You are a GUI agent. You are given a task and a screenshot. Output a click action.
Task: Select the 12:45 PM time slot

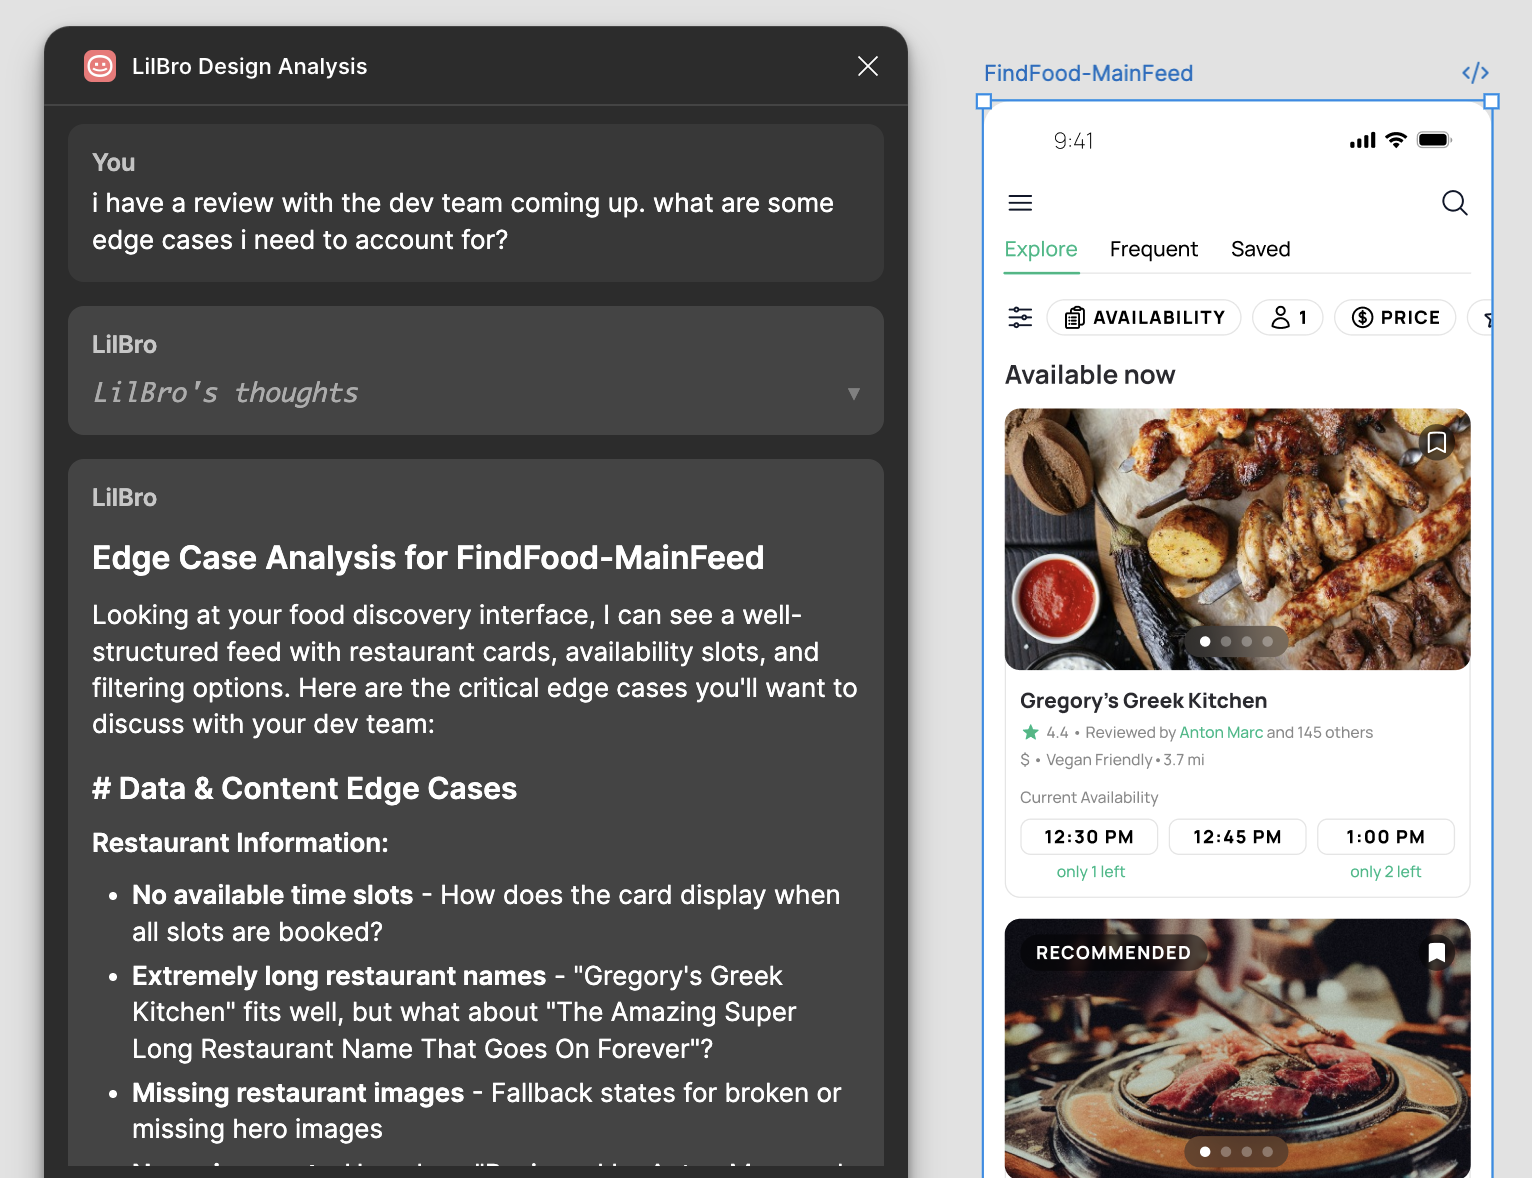click(x=1237, y=837)
